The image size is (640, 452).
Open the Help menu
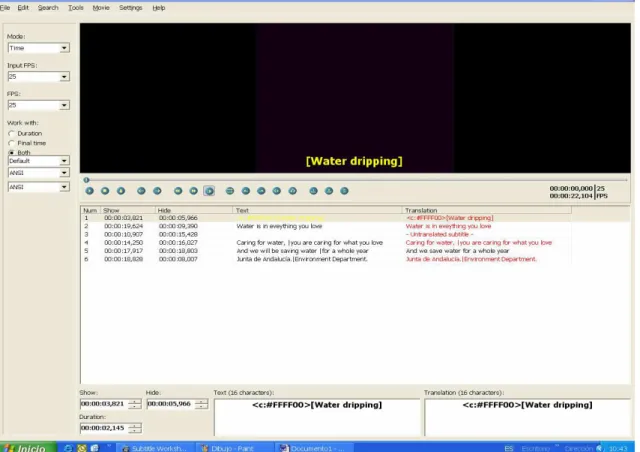coord(159,8)
